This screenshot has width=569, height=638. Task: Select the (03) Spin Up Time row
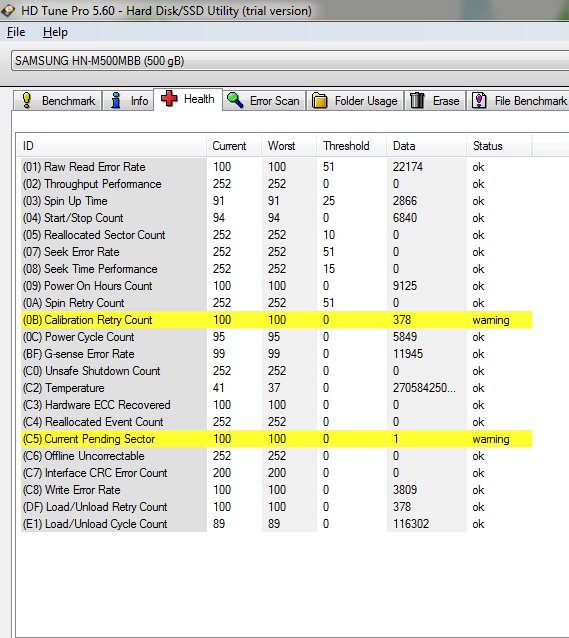(276, 201)
